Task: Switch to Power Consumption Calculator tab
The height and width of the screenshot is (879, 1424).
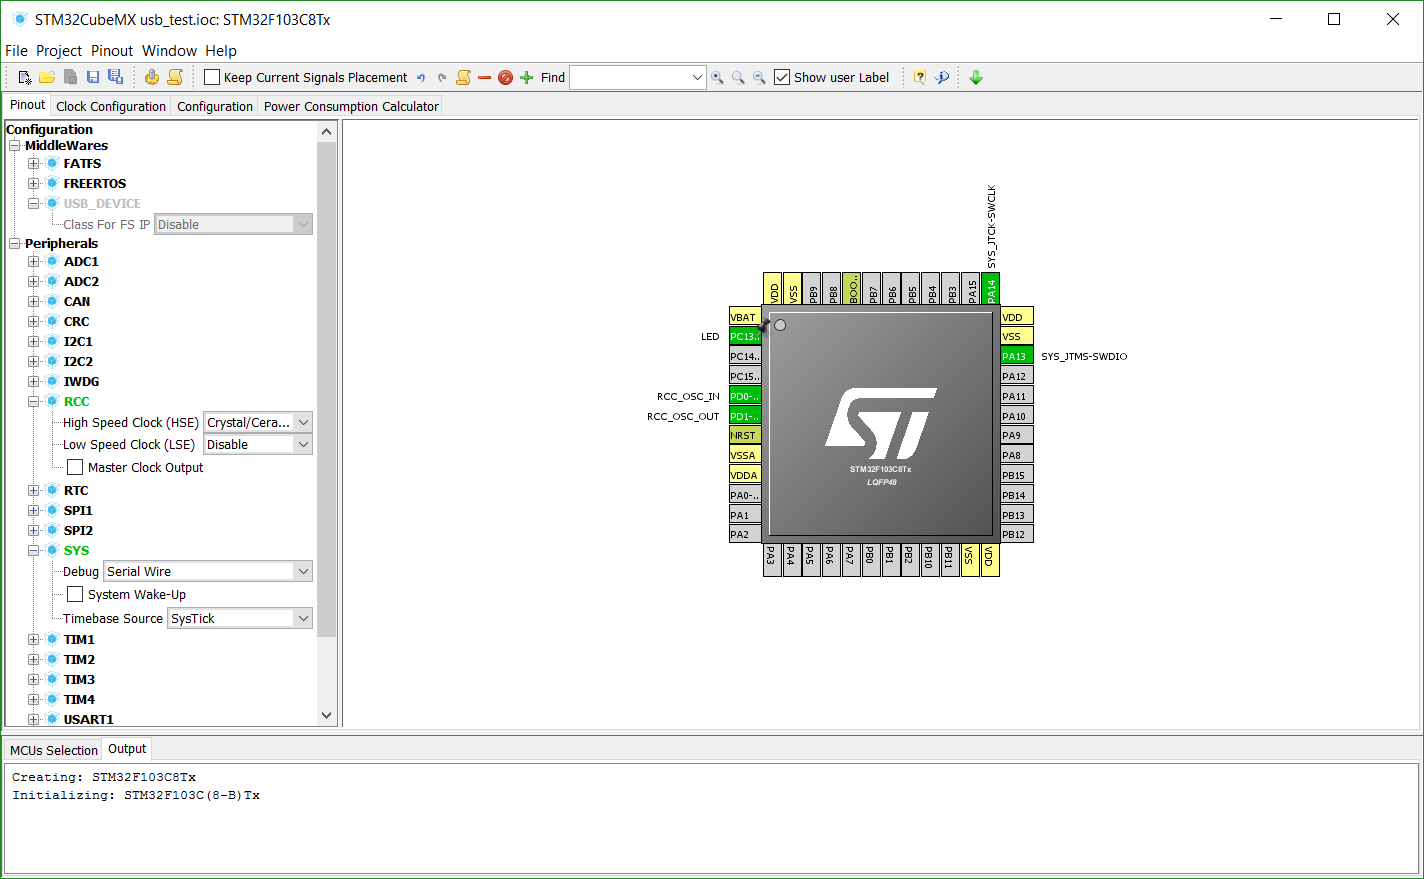Action: pyautogui.click(x=351, y=106)
